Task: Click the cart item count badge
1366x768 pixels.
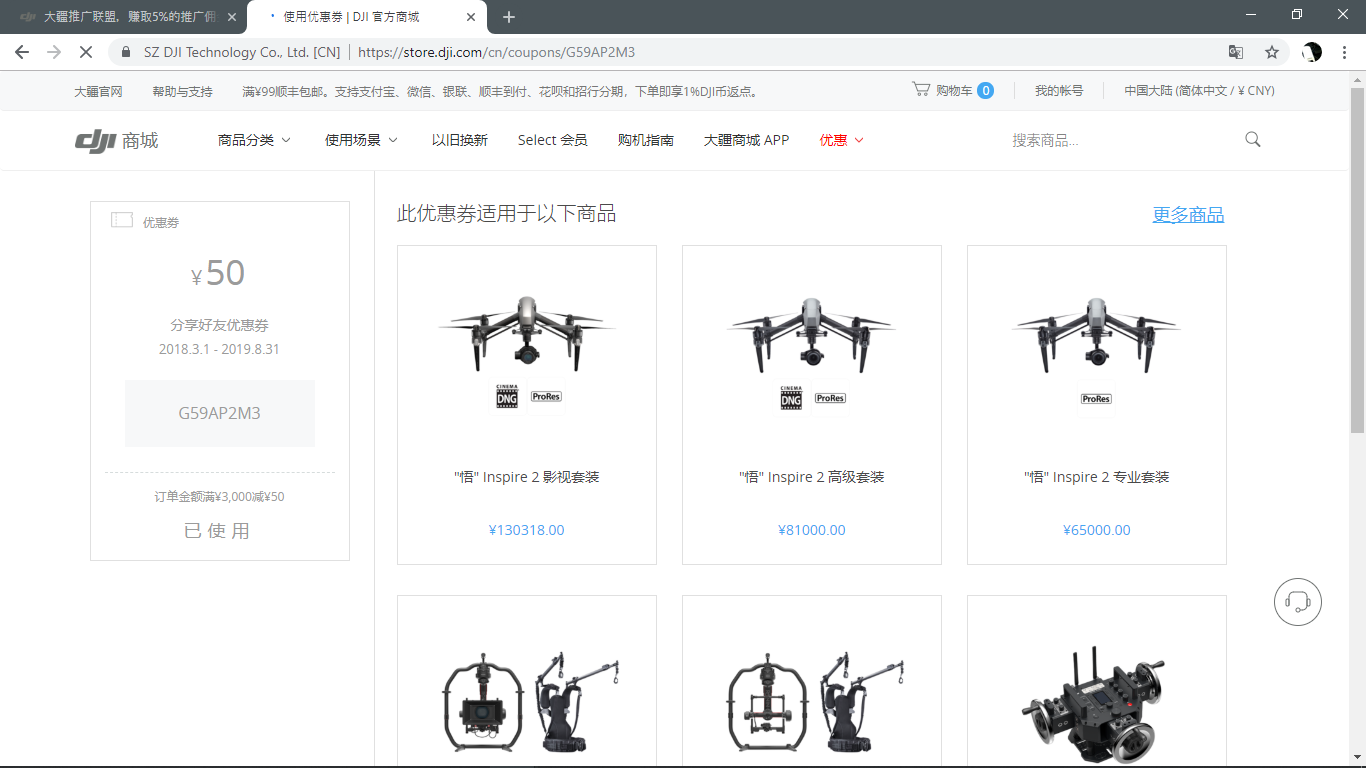Action: (x=985, y=90)
